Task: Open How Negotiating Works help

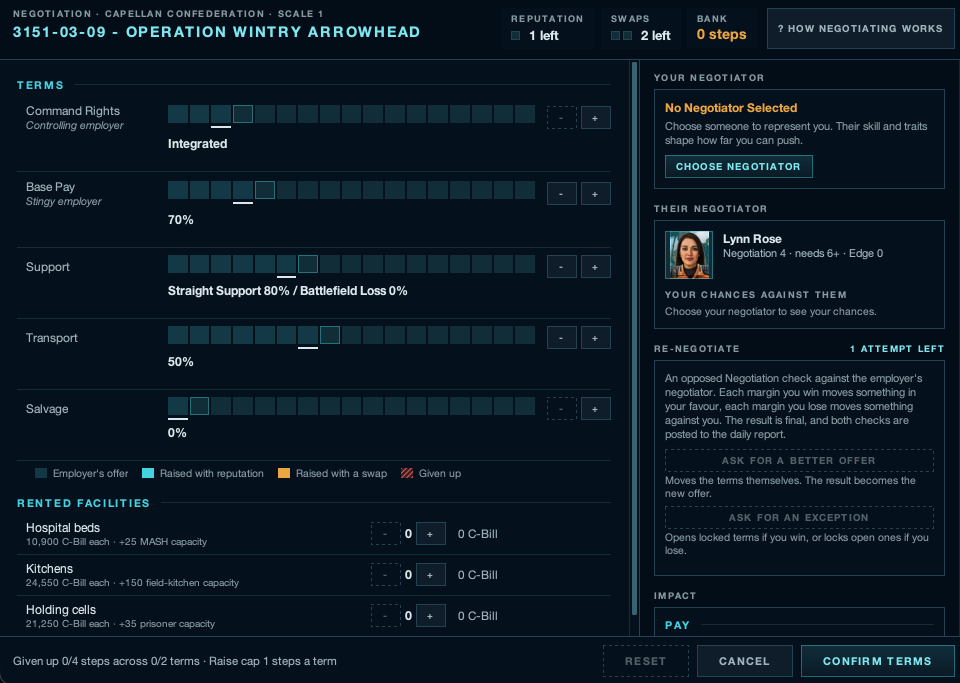Action: 860,29
